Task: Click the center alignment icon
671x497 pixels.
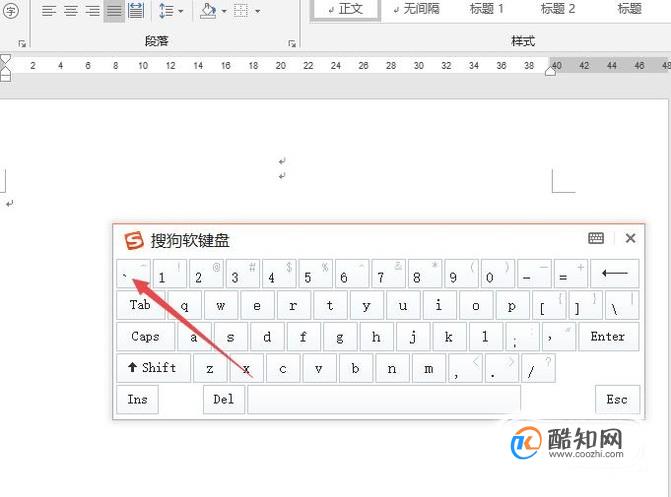Action: point(71,11)
